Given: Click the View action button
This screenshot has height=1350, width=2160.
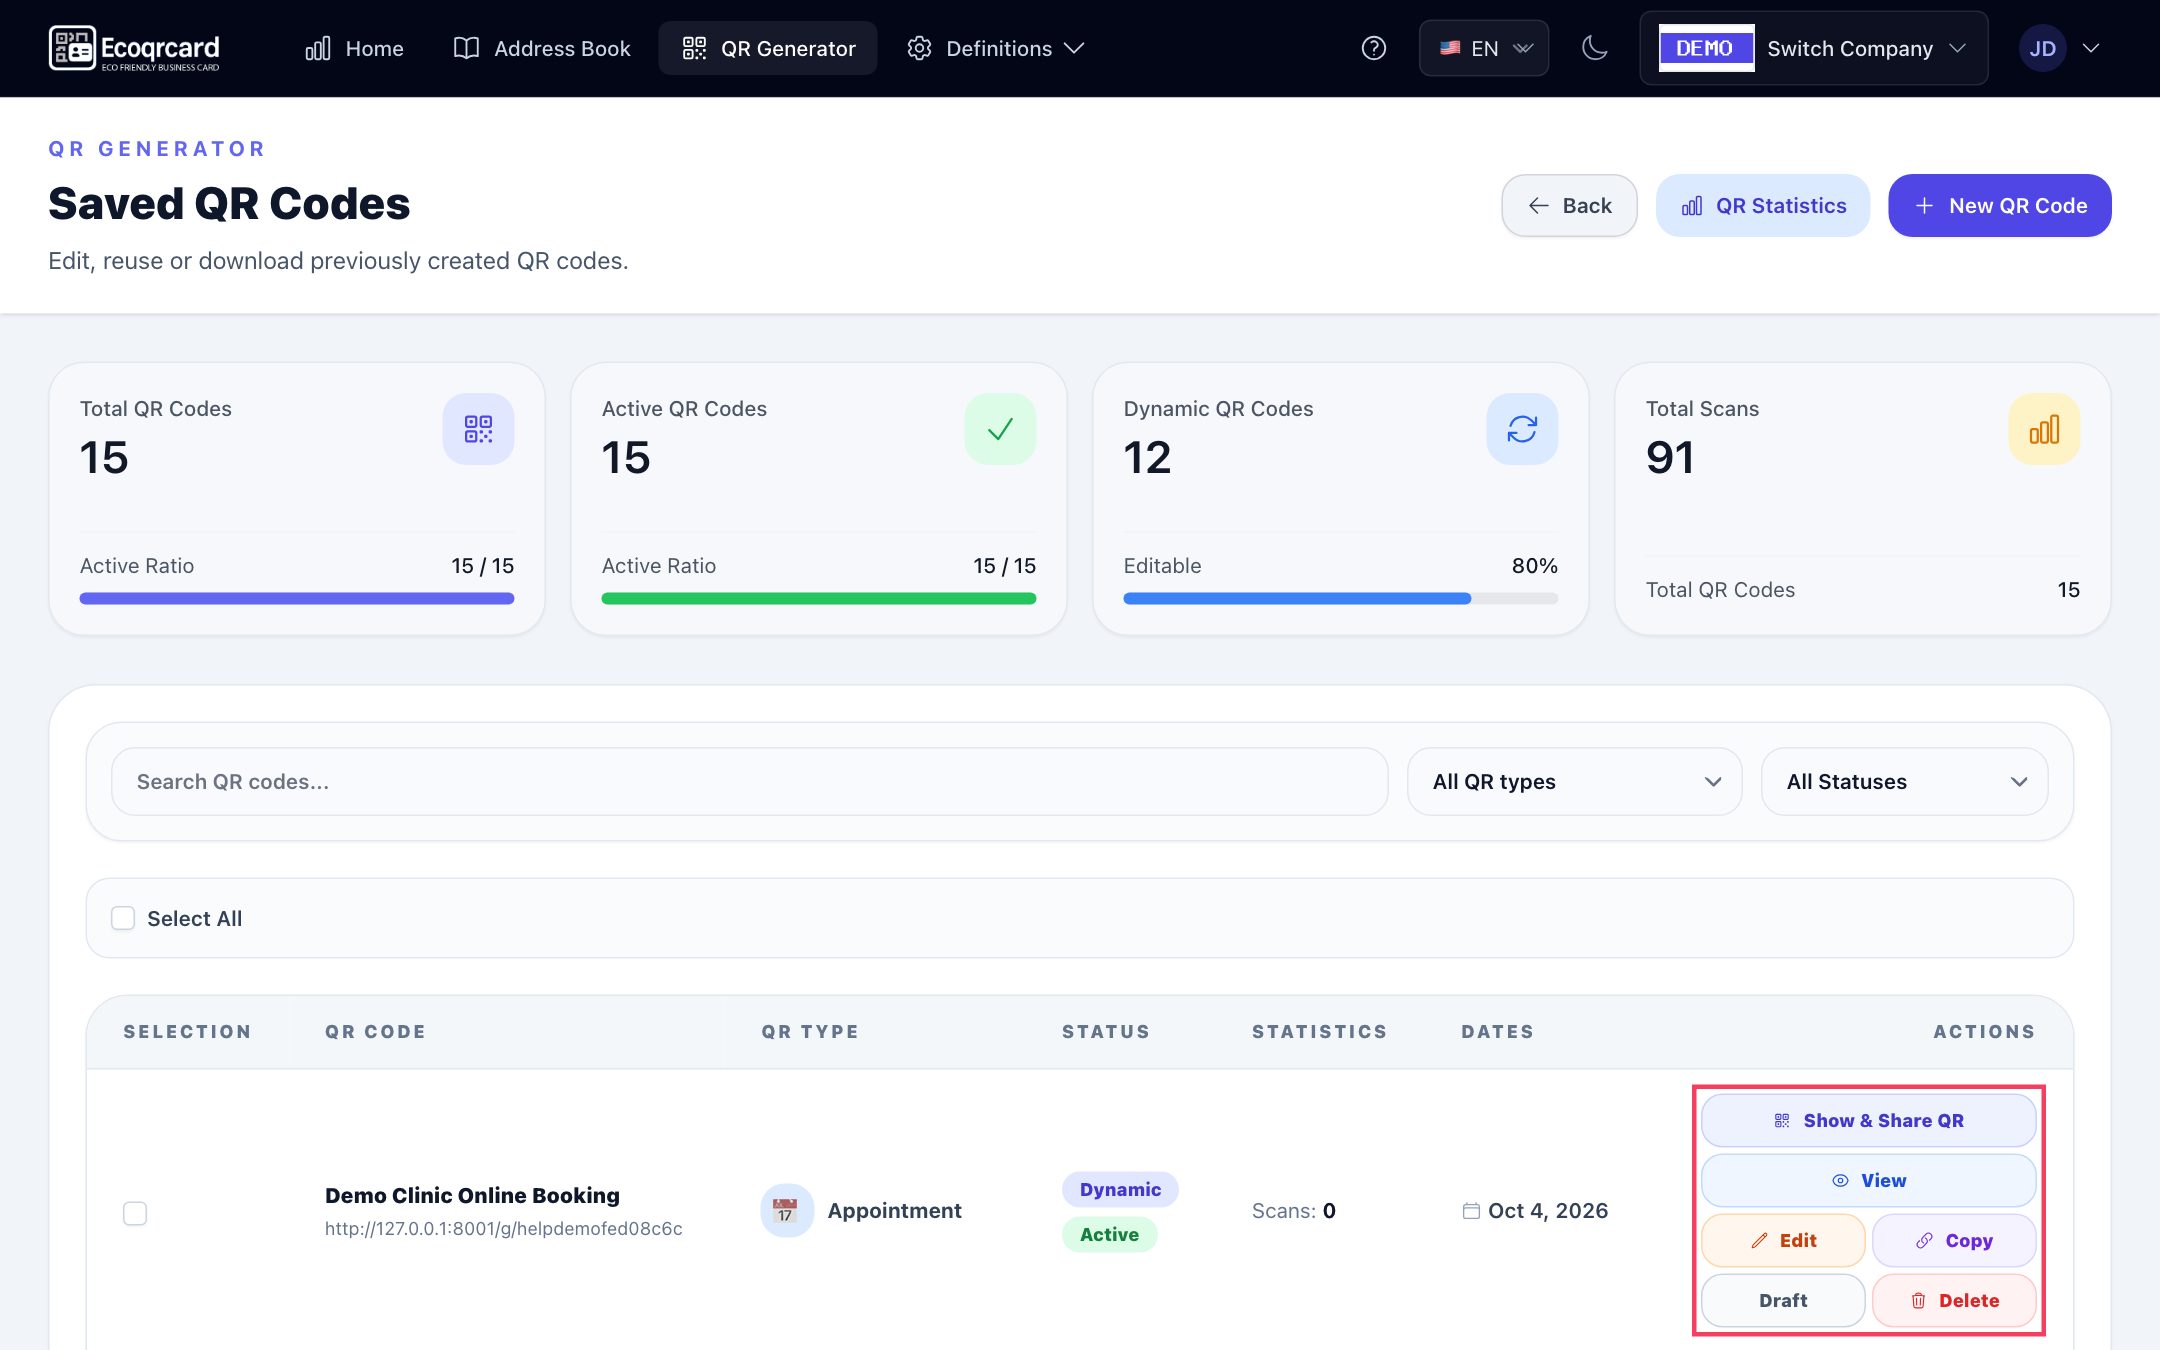Looking at the screenshot, I should [x=1868, y=1181].
